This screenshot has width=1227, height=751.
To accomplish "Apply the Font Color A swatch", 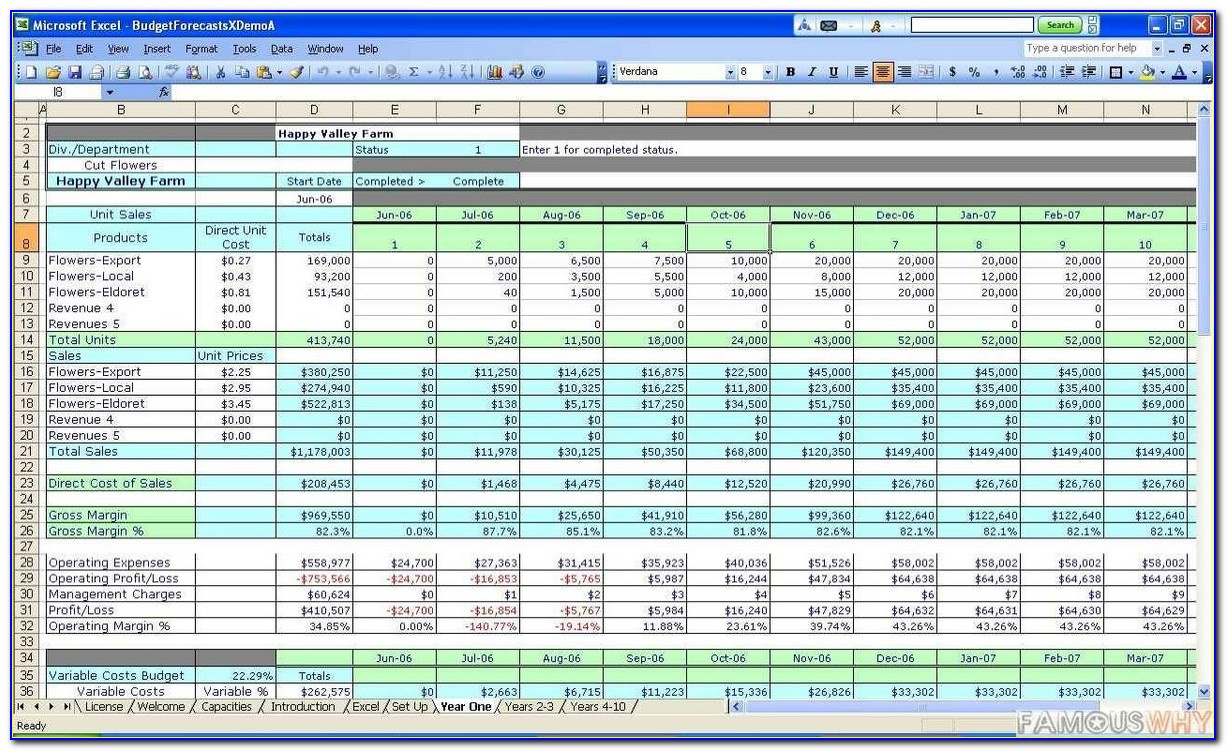I will [1180, 72].
